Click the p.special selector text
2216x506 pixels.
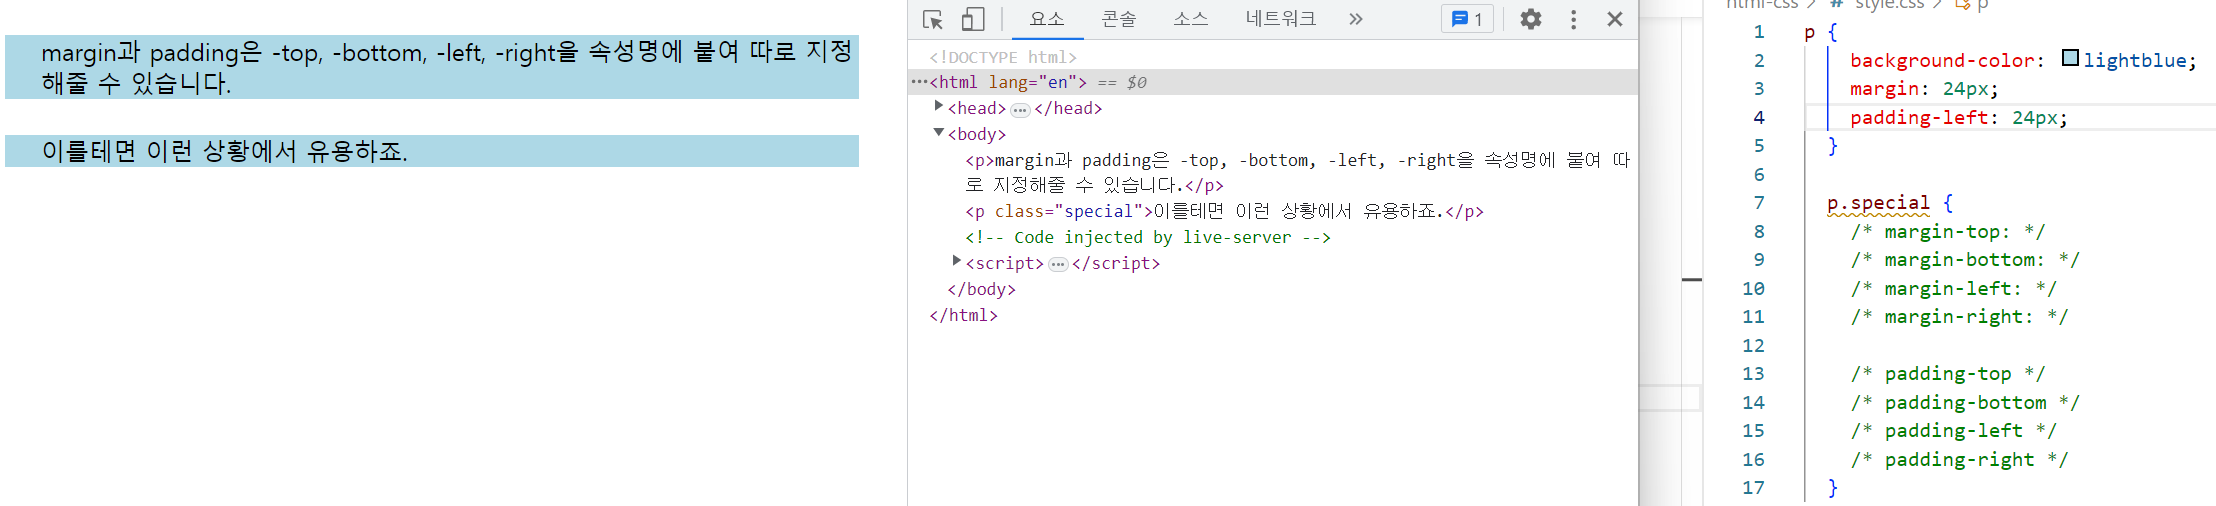(1878, 203)
